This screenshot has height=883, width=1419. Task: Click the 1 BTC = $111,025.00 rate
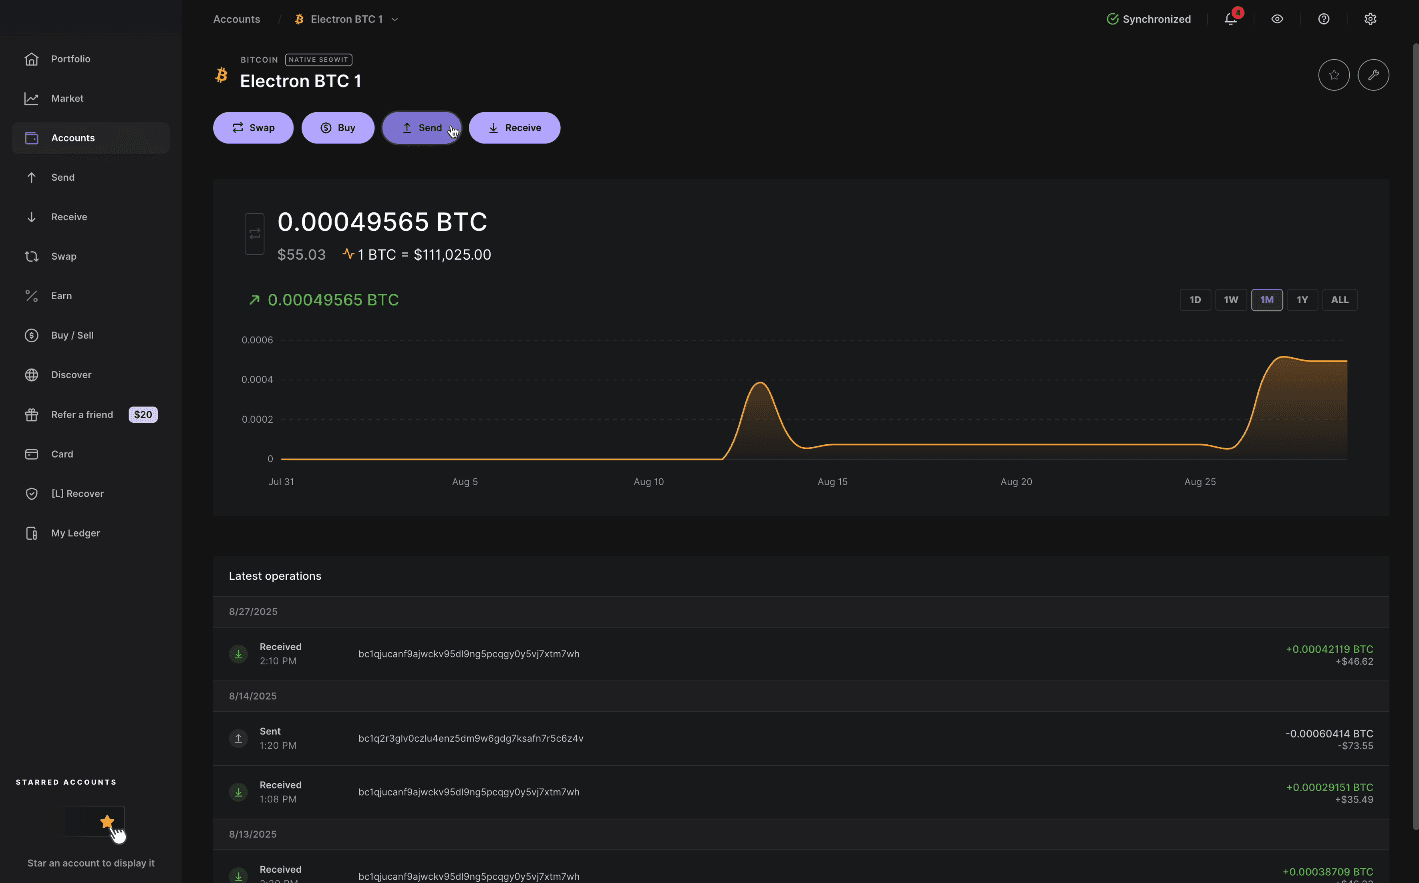[425, 255]
